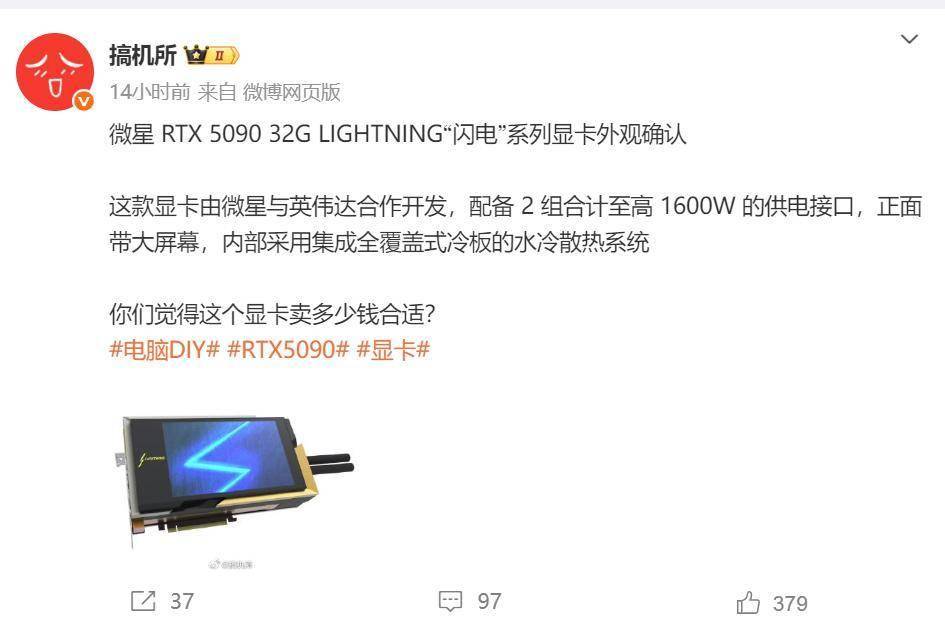
Task: Open the 搞机所 username link
Action: point(143,55)
